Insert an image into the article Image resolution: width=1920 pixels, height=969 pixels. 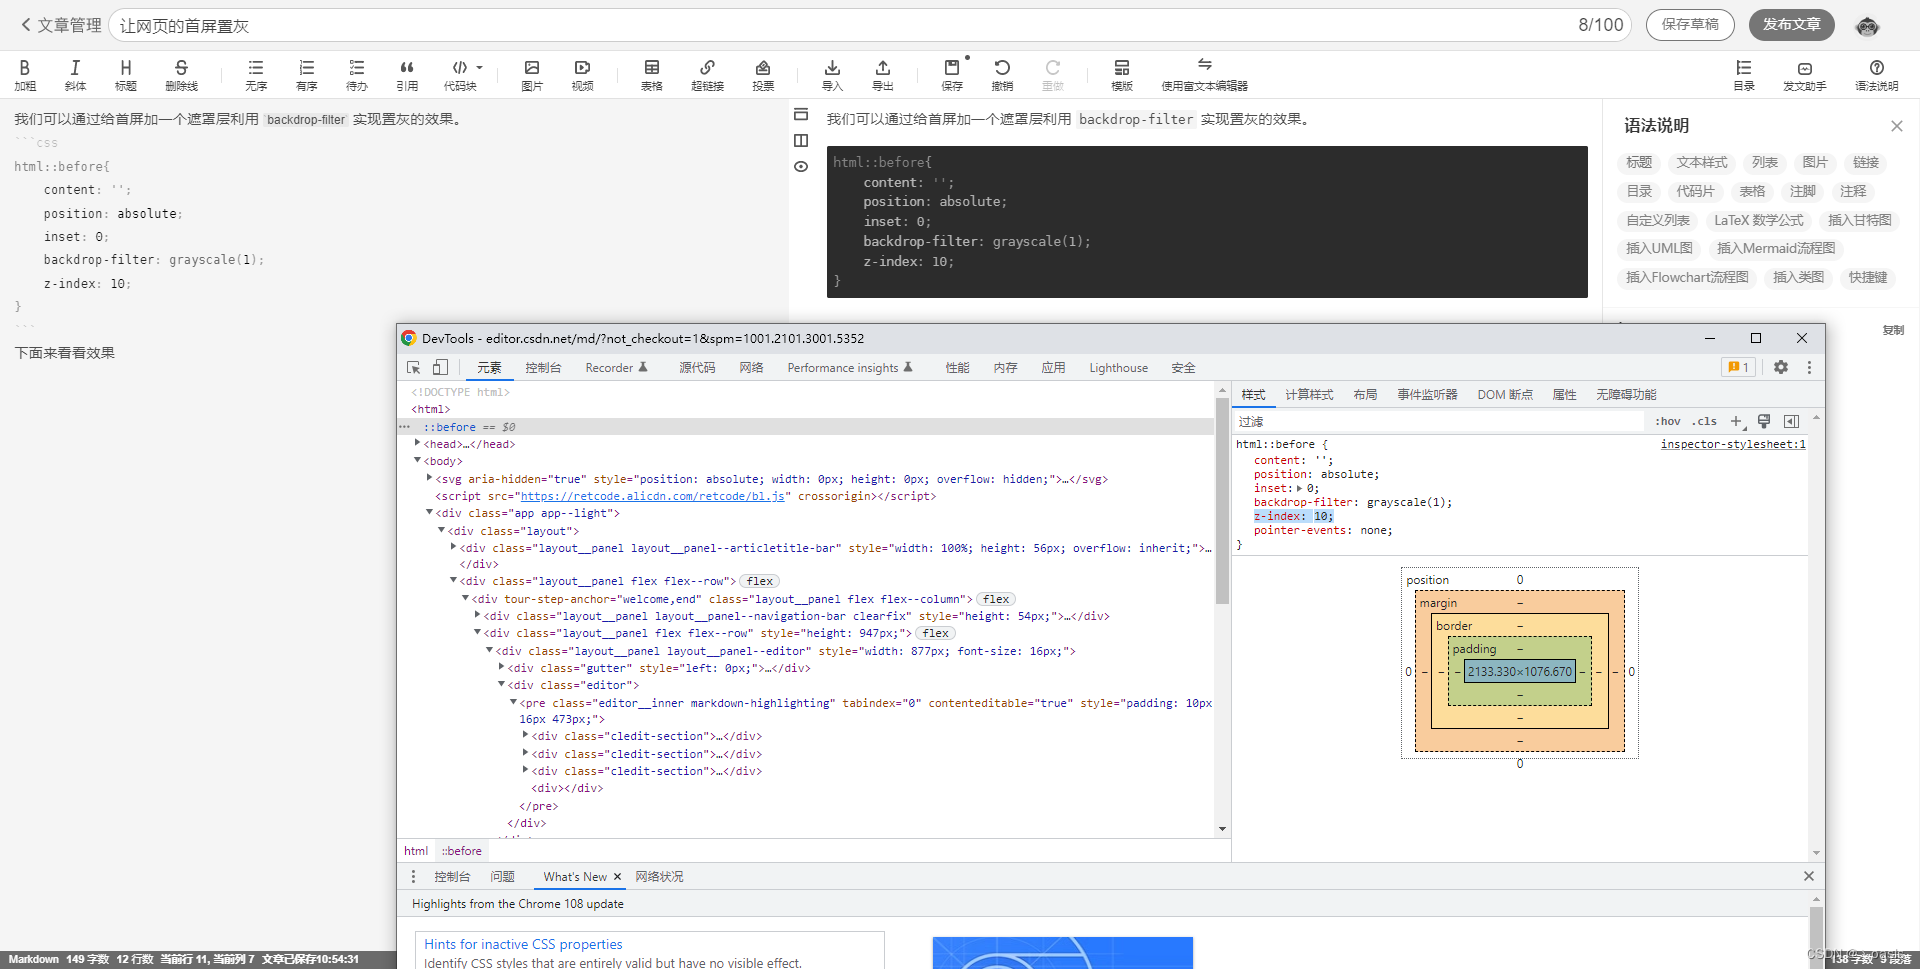(532, 74)
